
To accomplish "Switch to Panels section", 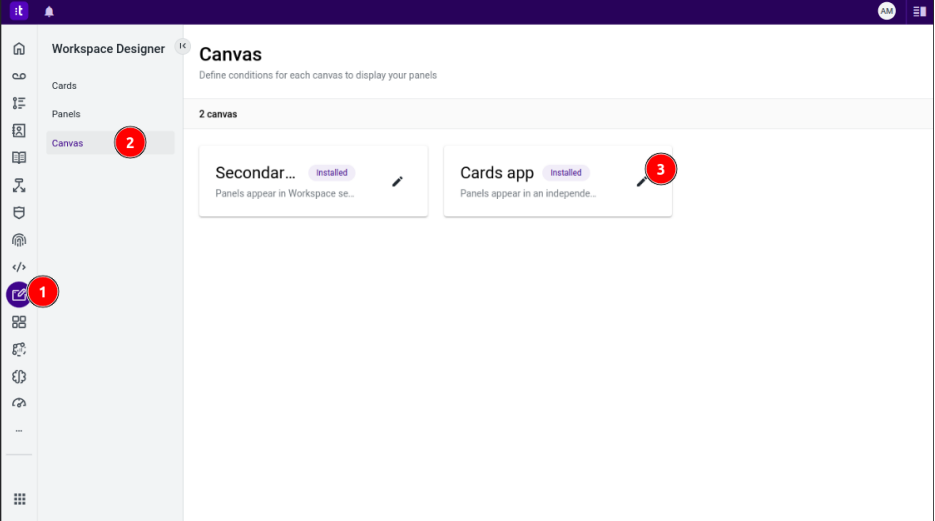I will [66, 114].
